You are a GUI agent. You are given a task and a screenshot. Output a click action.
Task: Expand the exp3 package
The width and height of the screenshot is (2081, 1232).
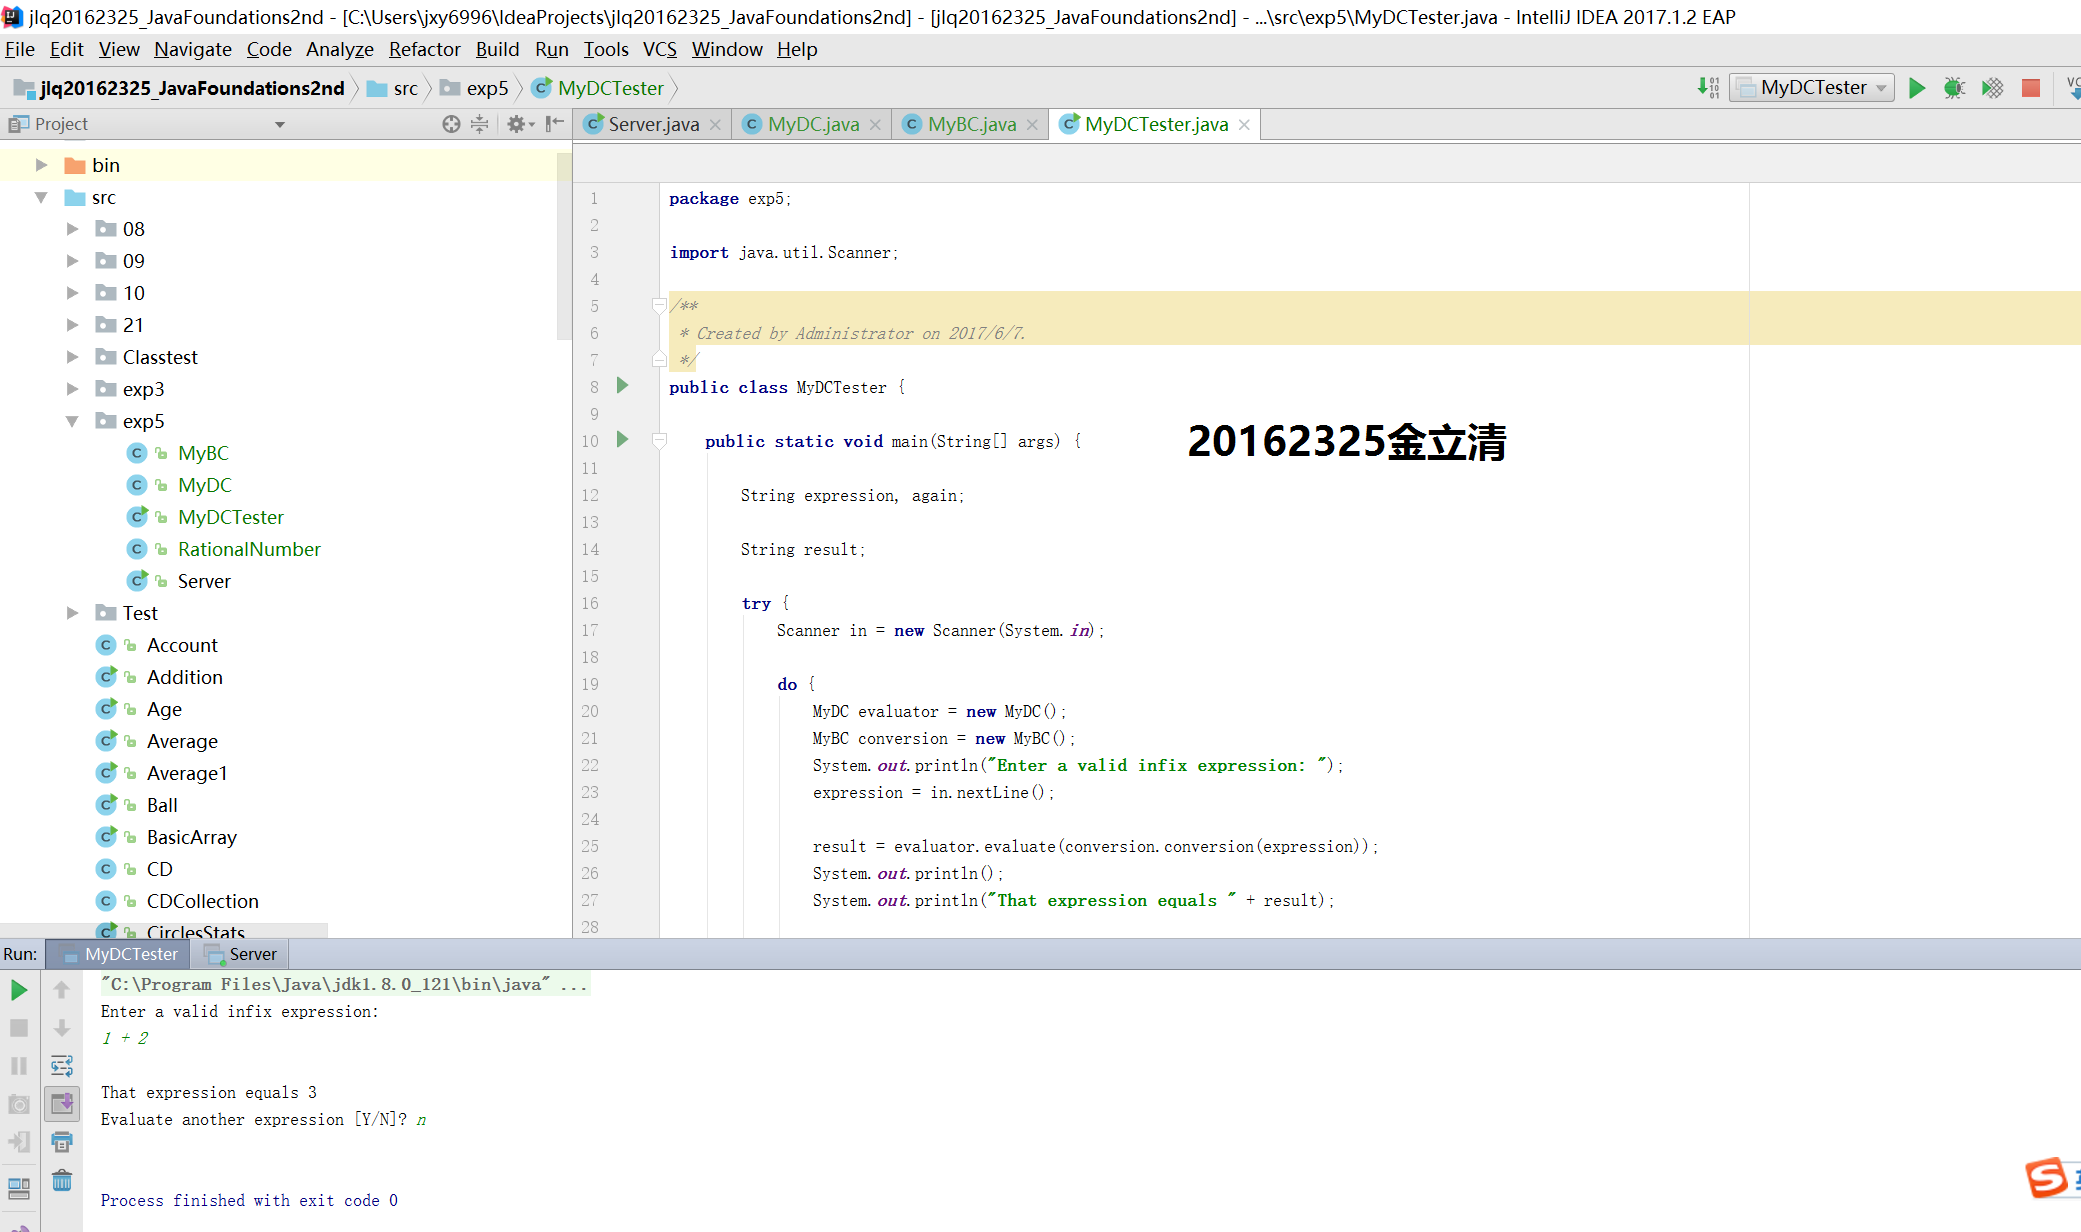(x=72, y=389)
